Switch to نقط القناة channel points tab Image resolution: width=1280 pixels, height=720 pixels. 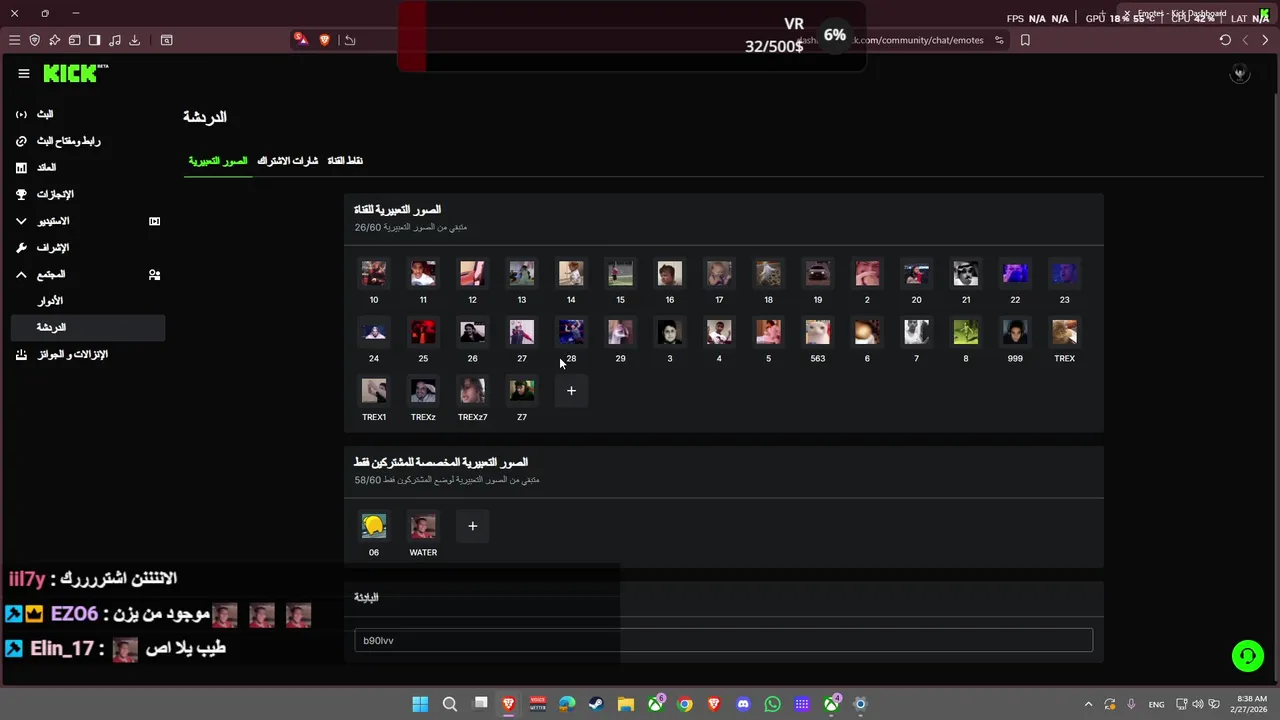coord(345,161)
